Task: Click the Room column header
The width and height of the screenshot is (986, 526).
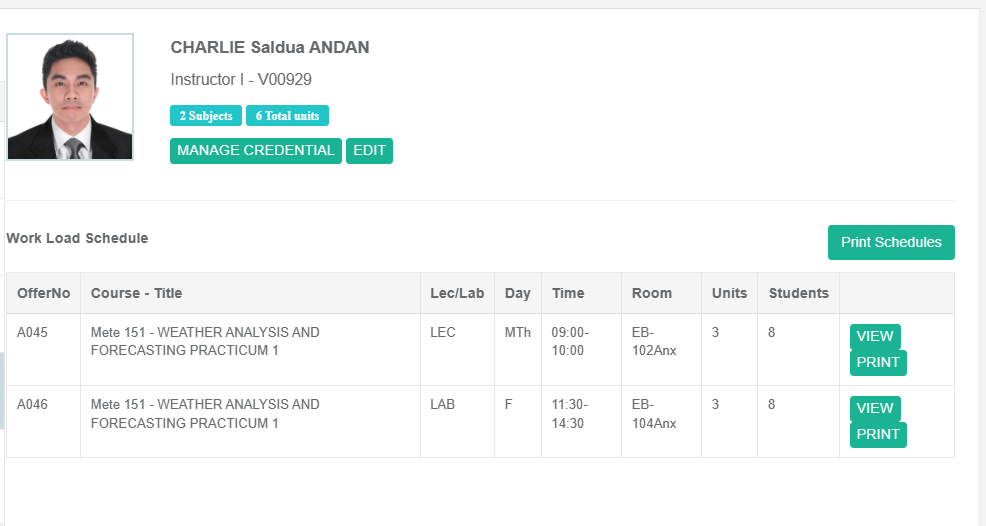Action: pos(652,293)
